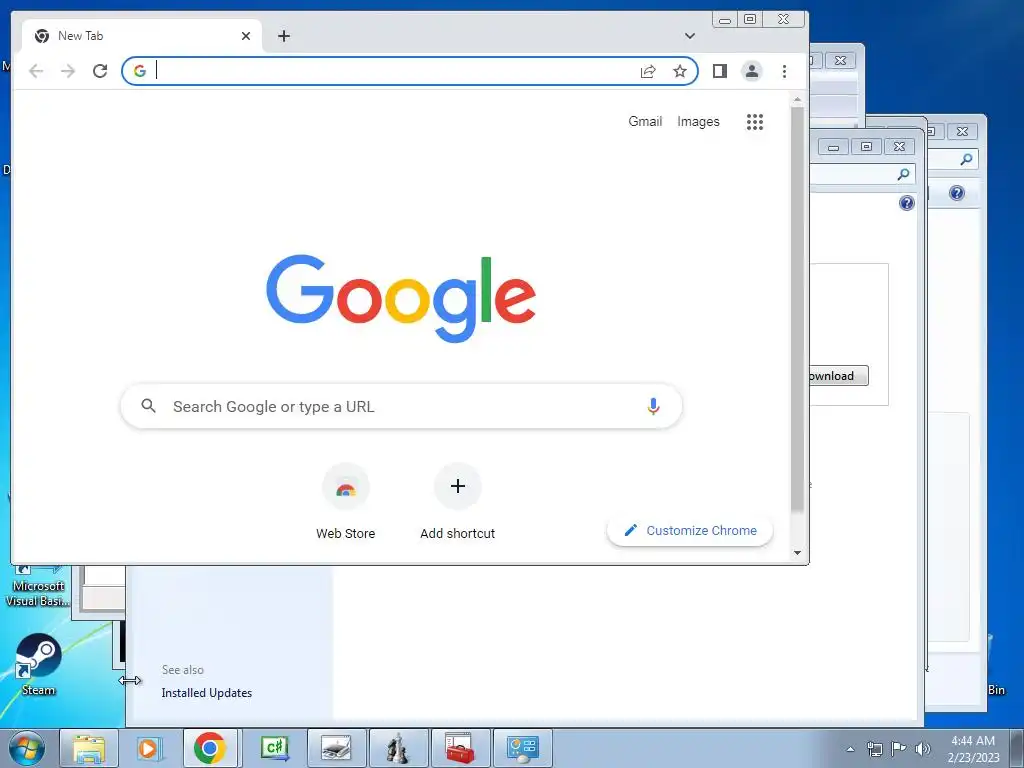Open the clock showing 4:44 AM
1024x768 pixels.
coord(973,749)
